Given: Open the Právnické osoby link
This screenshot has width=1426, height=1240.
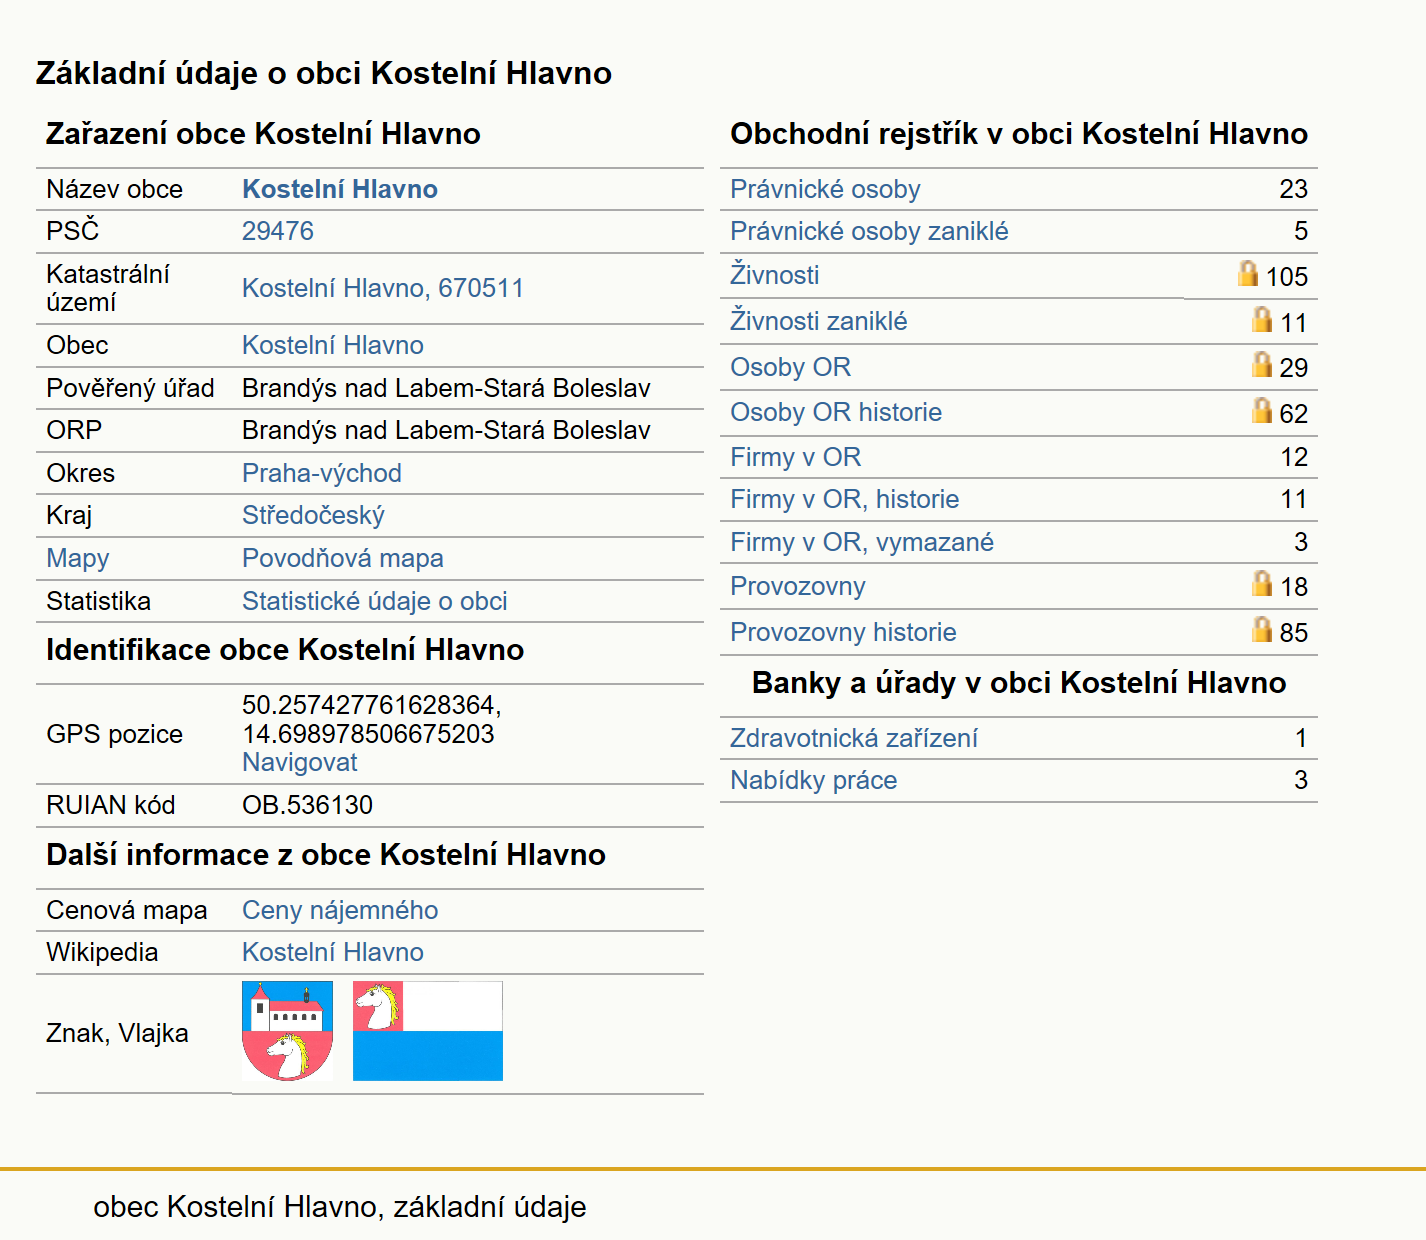Looking at the screenshot, I should (825, 189).
